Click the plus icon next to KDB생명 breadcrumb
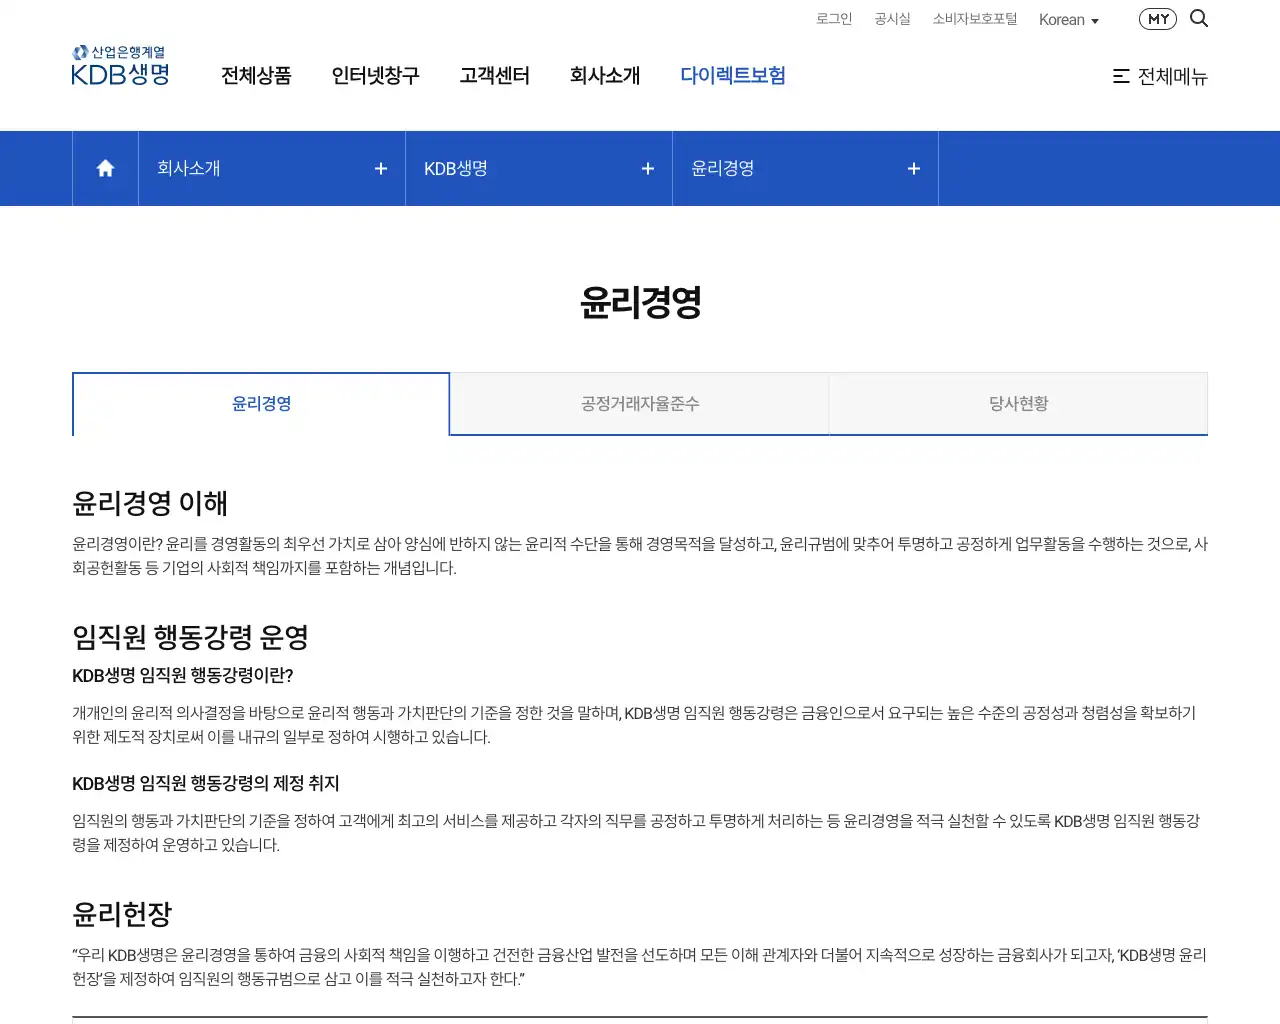This screenshot has height=1024, width=1280. (x=647, y=168)
